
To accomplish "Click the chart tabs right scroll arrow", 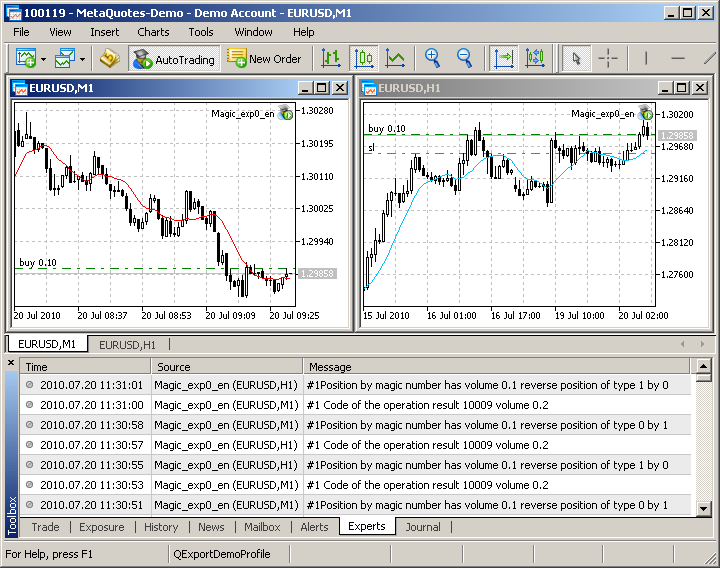I will point(702,344).
